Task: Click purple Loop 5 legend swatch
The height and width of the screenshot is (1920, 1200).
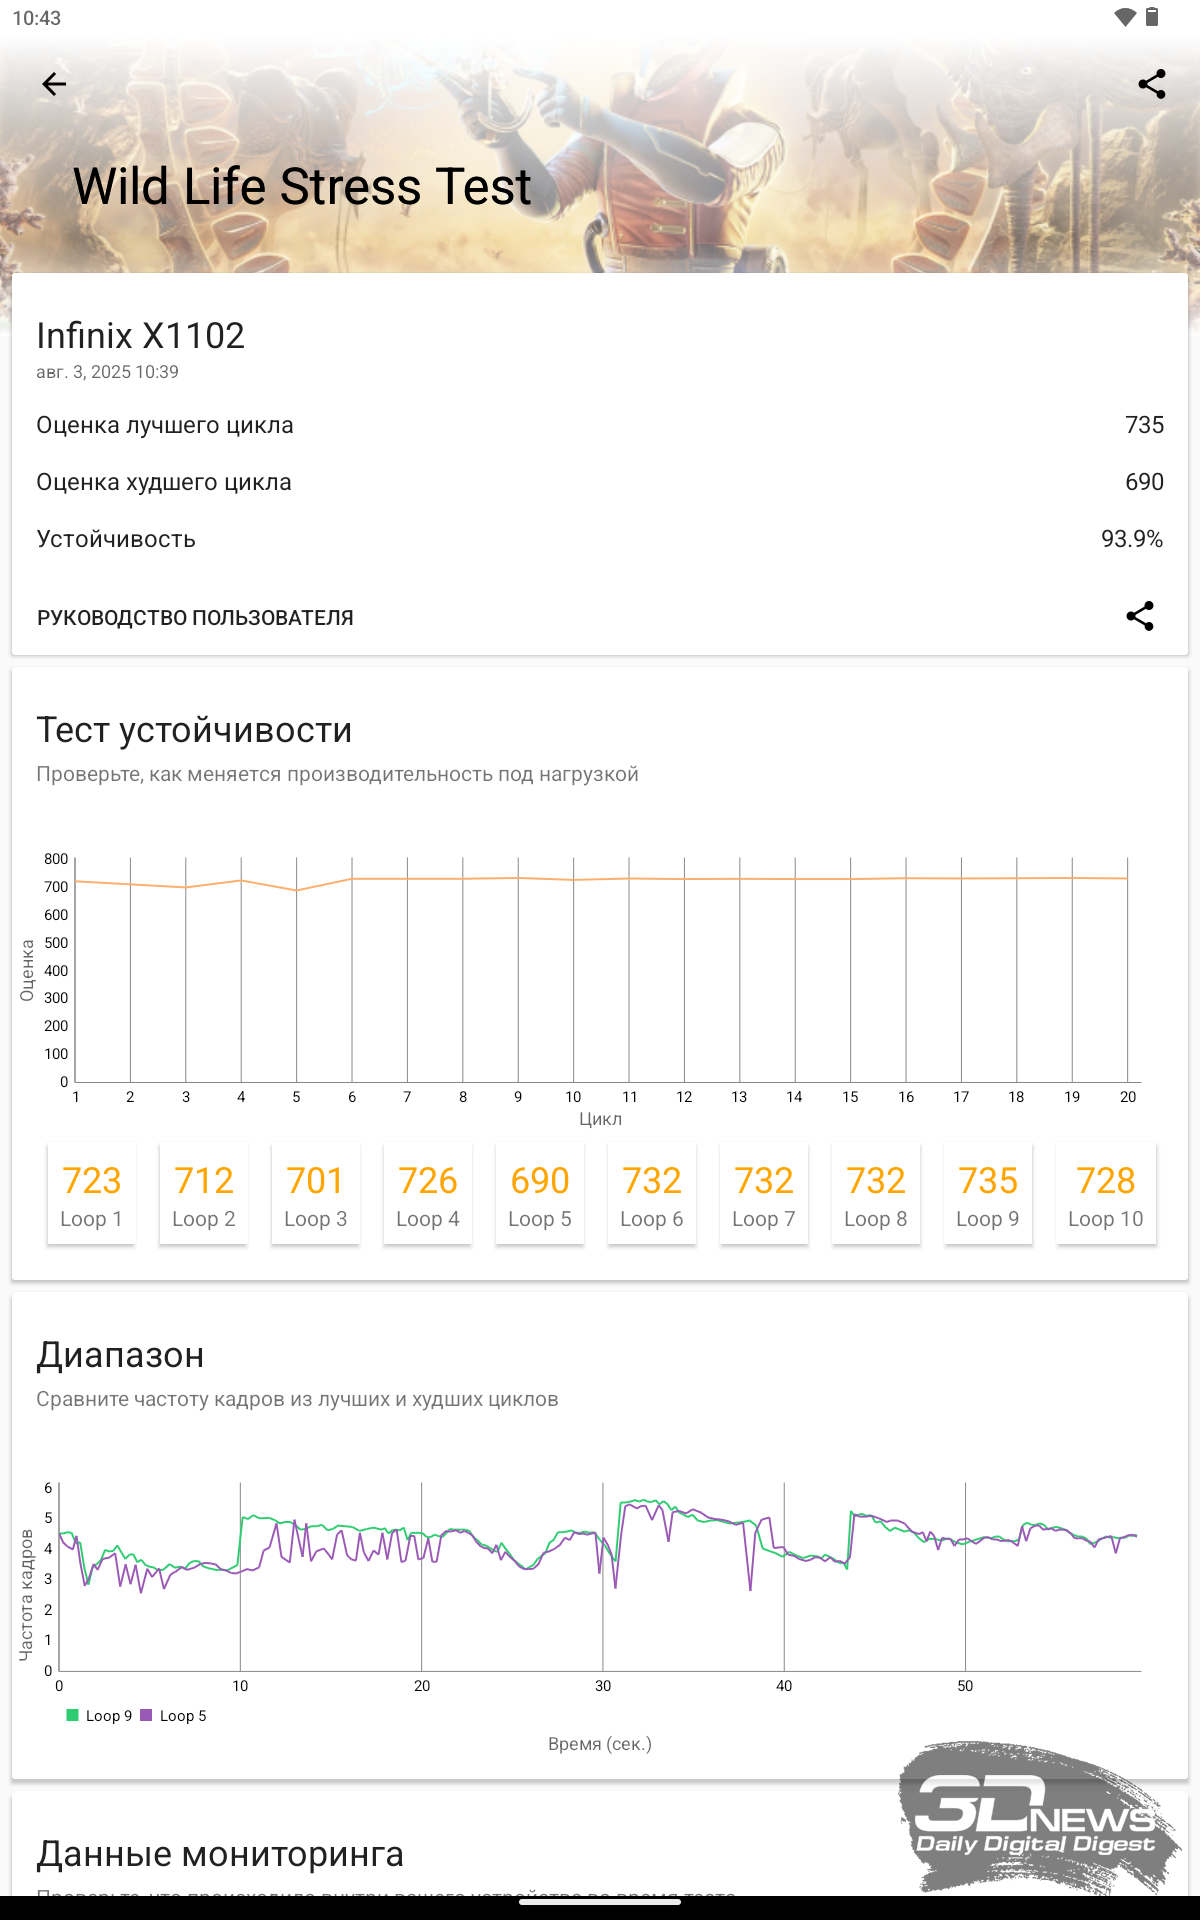Action: click(x=146, y=1715)
